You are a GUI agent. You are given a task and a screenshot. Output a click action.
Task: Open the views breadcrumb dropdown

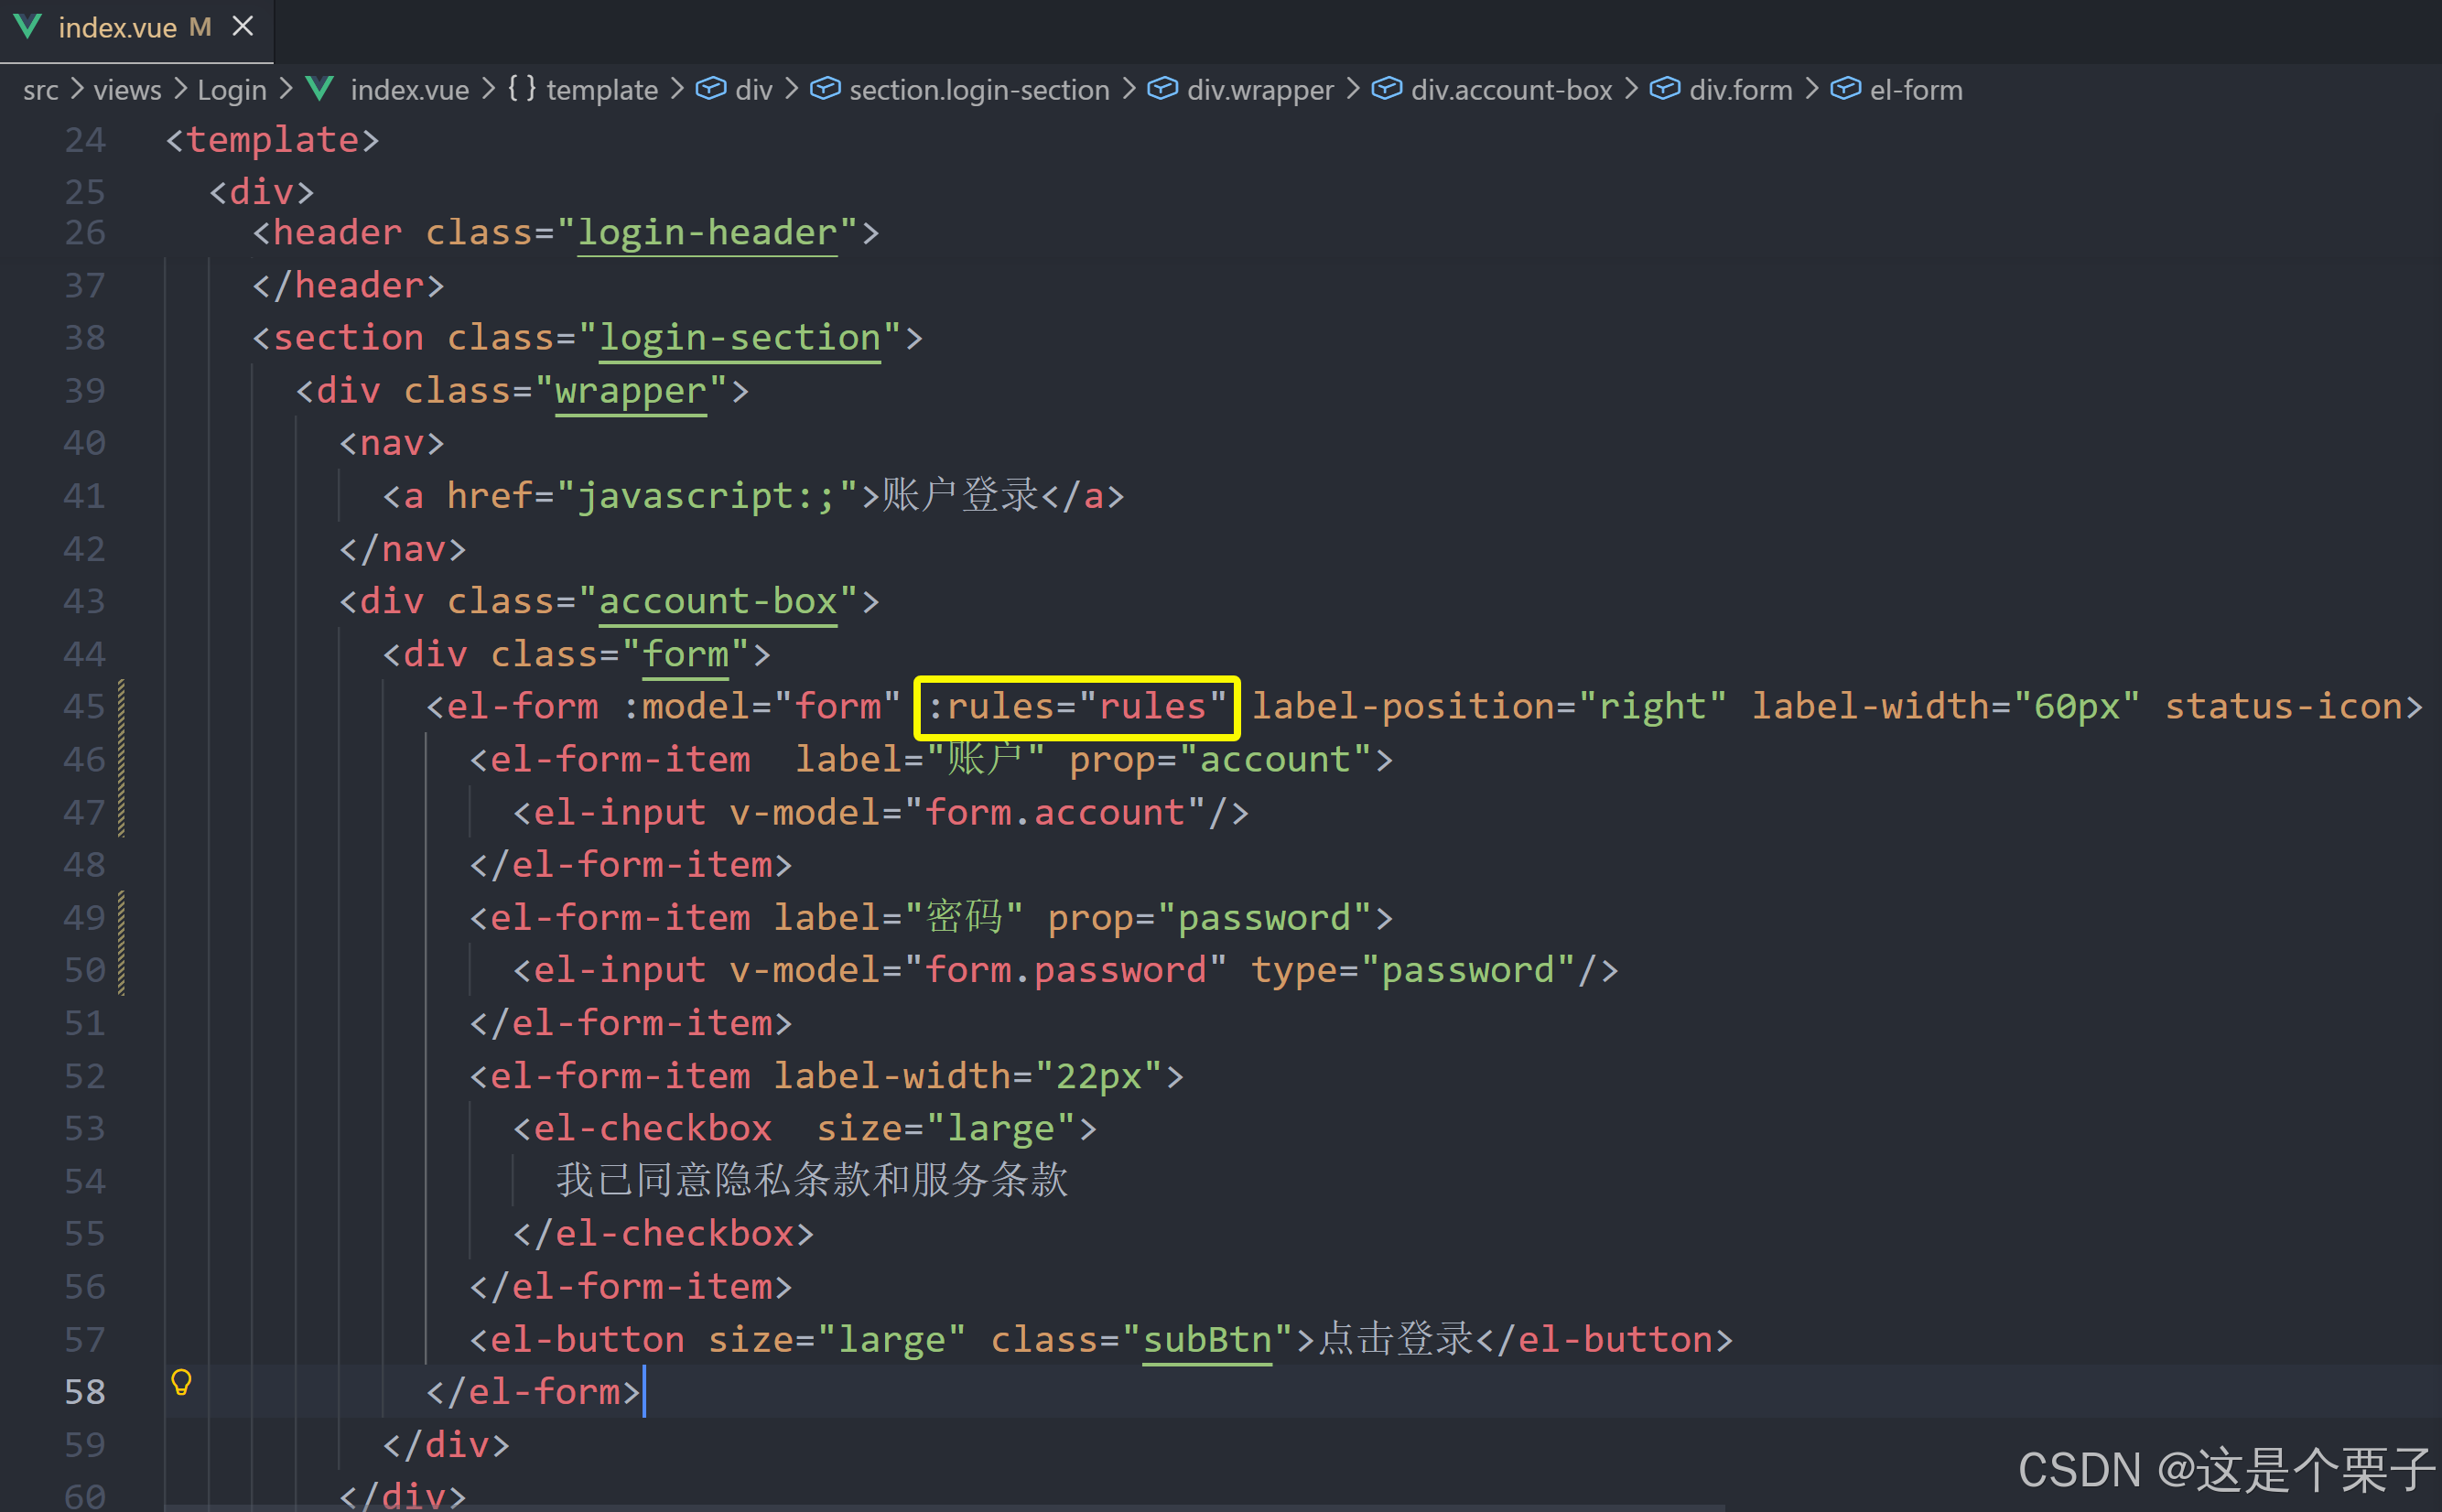(x=127, y=90)
